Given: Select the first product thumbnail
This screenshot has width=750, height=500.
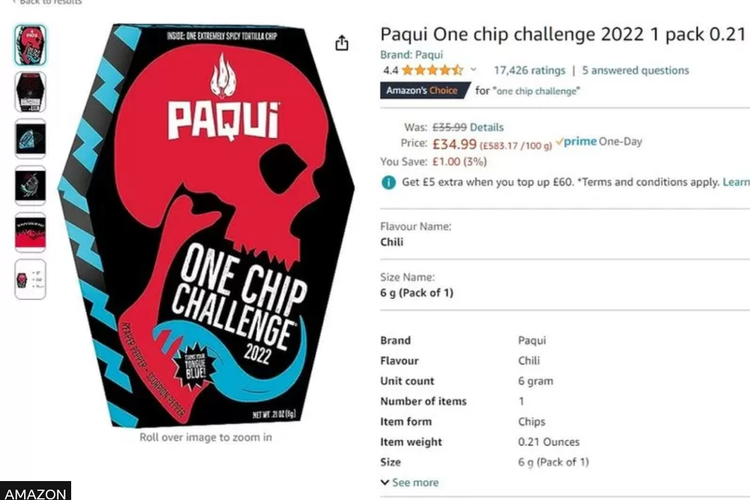Looking at the screenshot, I should tap(30, 45).
